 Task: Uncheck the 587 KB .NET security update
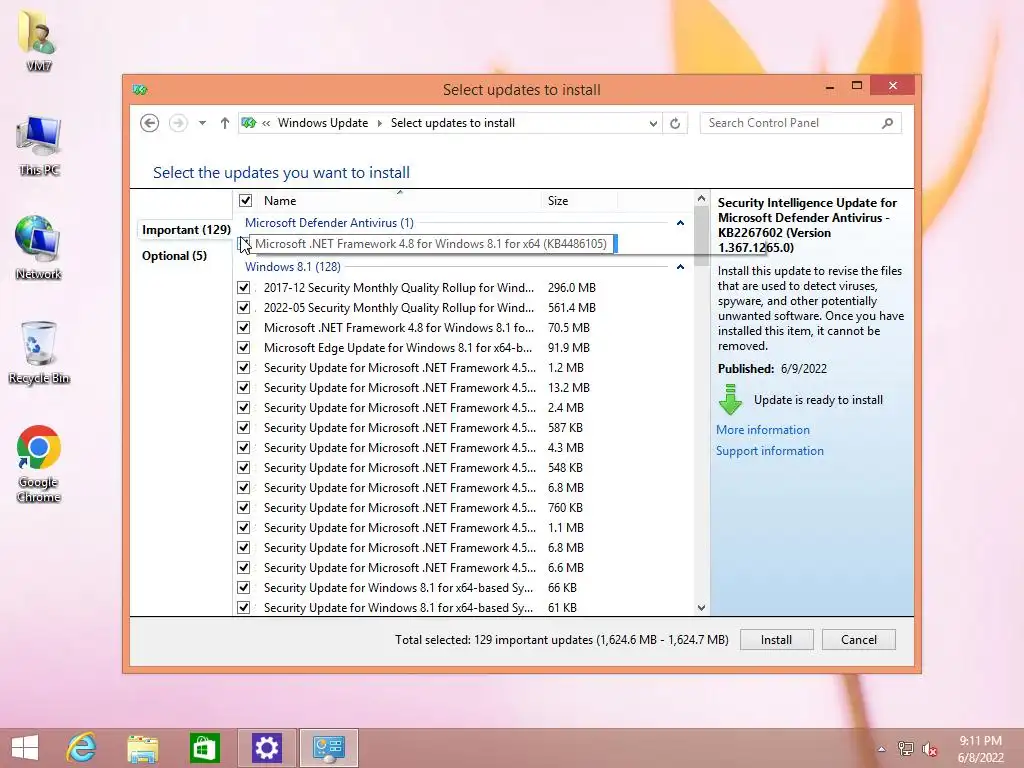tap(244, 428)
